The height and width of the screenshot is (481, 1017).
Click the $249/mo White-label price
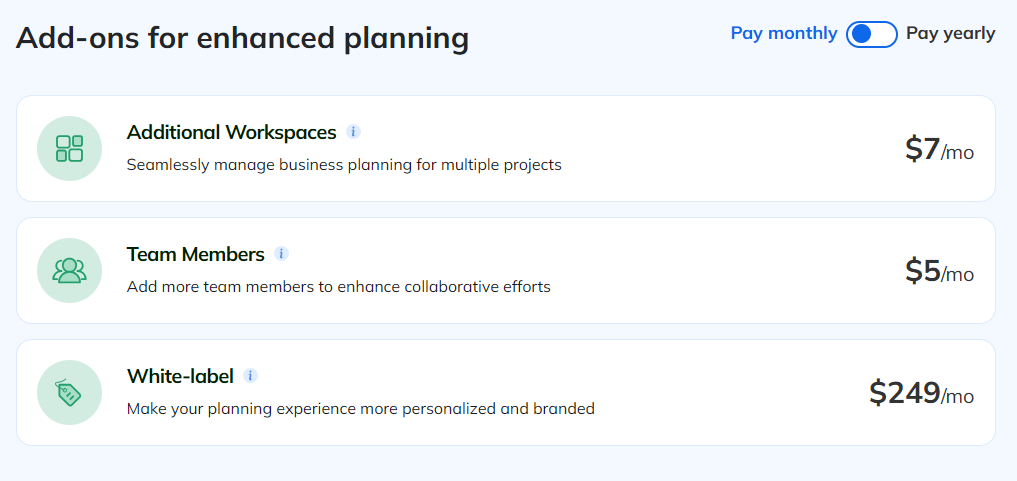click(920, 394)
